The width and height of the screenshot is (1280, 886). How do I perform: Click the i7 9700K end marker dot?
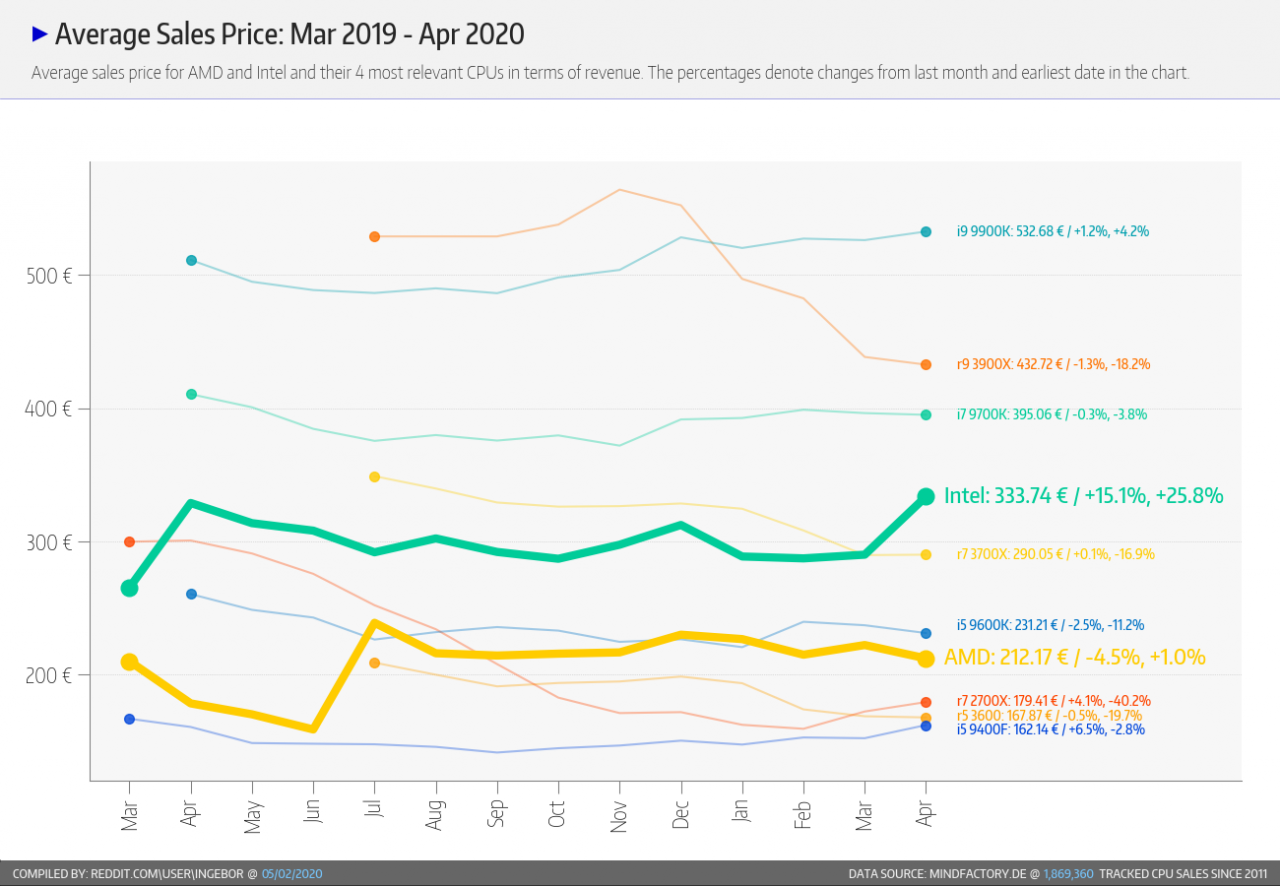point(926,415)
